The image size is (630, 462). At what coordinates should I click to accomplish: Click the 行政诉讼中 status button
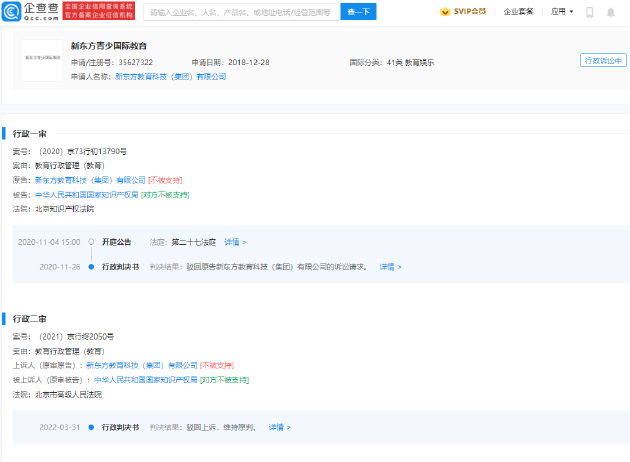click(x=603, y=60)
